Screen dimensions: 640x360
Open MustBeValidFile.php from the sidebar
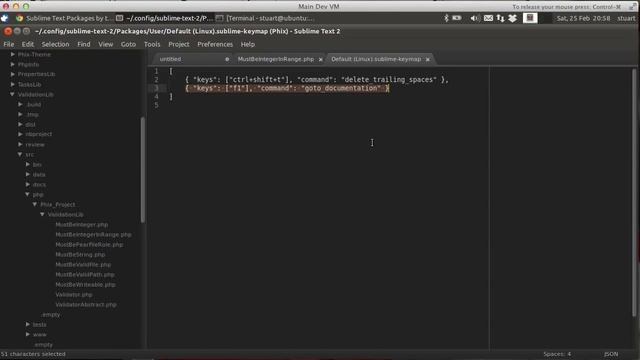[x=83, y=265]
